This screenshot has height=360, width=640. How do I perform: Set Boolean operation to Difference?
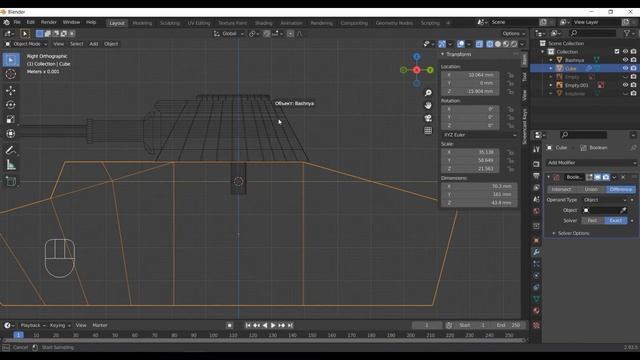pos(621,189)
